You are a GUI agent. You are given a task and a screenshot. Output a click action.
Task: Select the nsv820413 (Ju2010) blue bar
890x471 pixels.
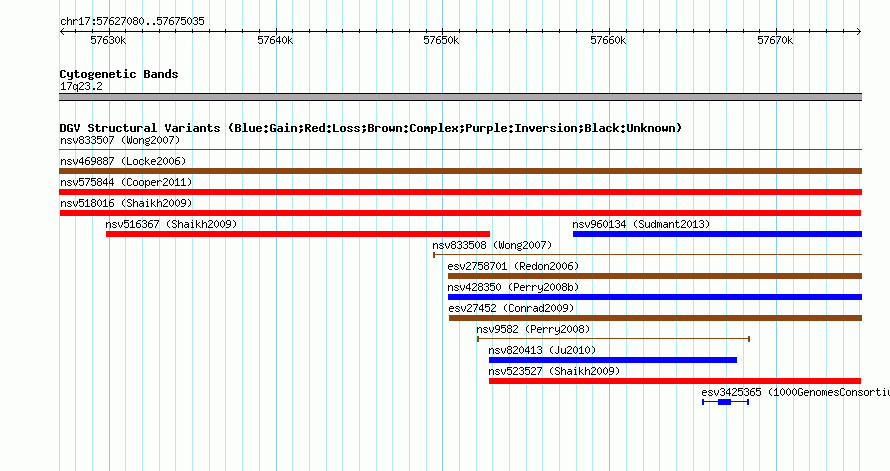[613, 360]
